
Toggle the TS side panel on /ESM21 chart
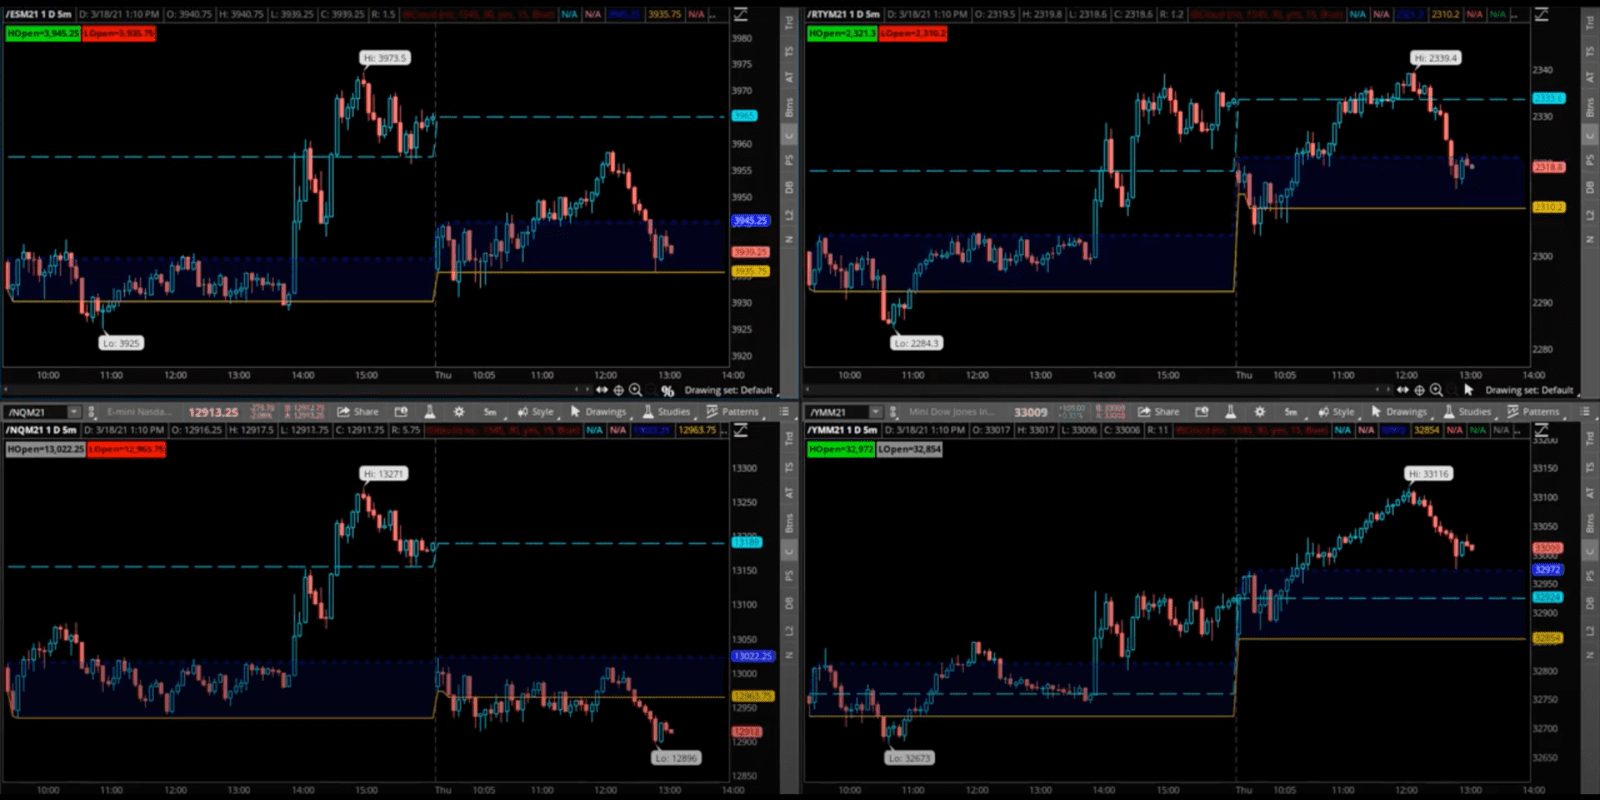point(789,50)
